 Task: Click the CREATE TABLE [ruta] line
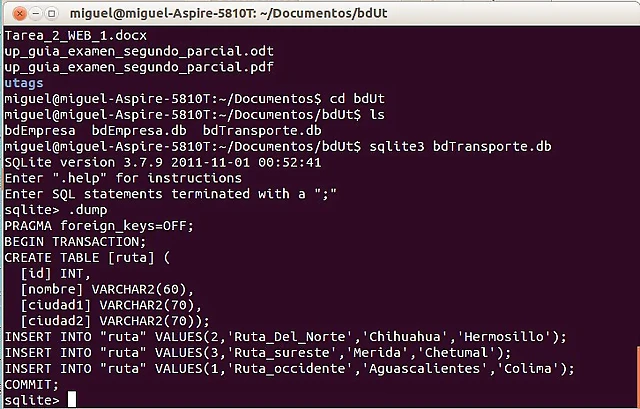click(87, 258)
